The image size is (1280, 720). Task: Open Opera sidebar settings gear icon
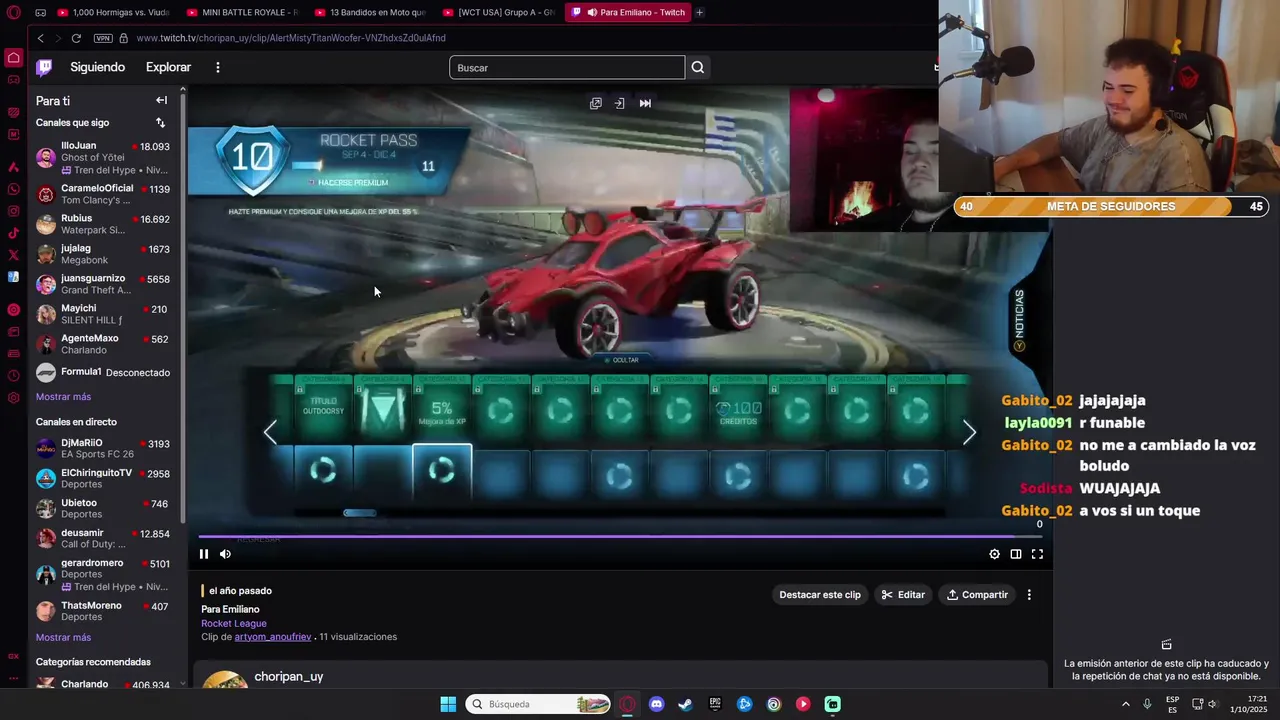13,397
